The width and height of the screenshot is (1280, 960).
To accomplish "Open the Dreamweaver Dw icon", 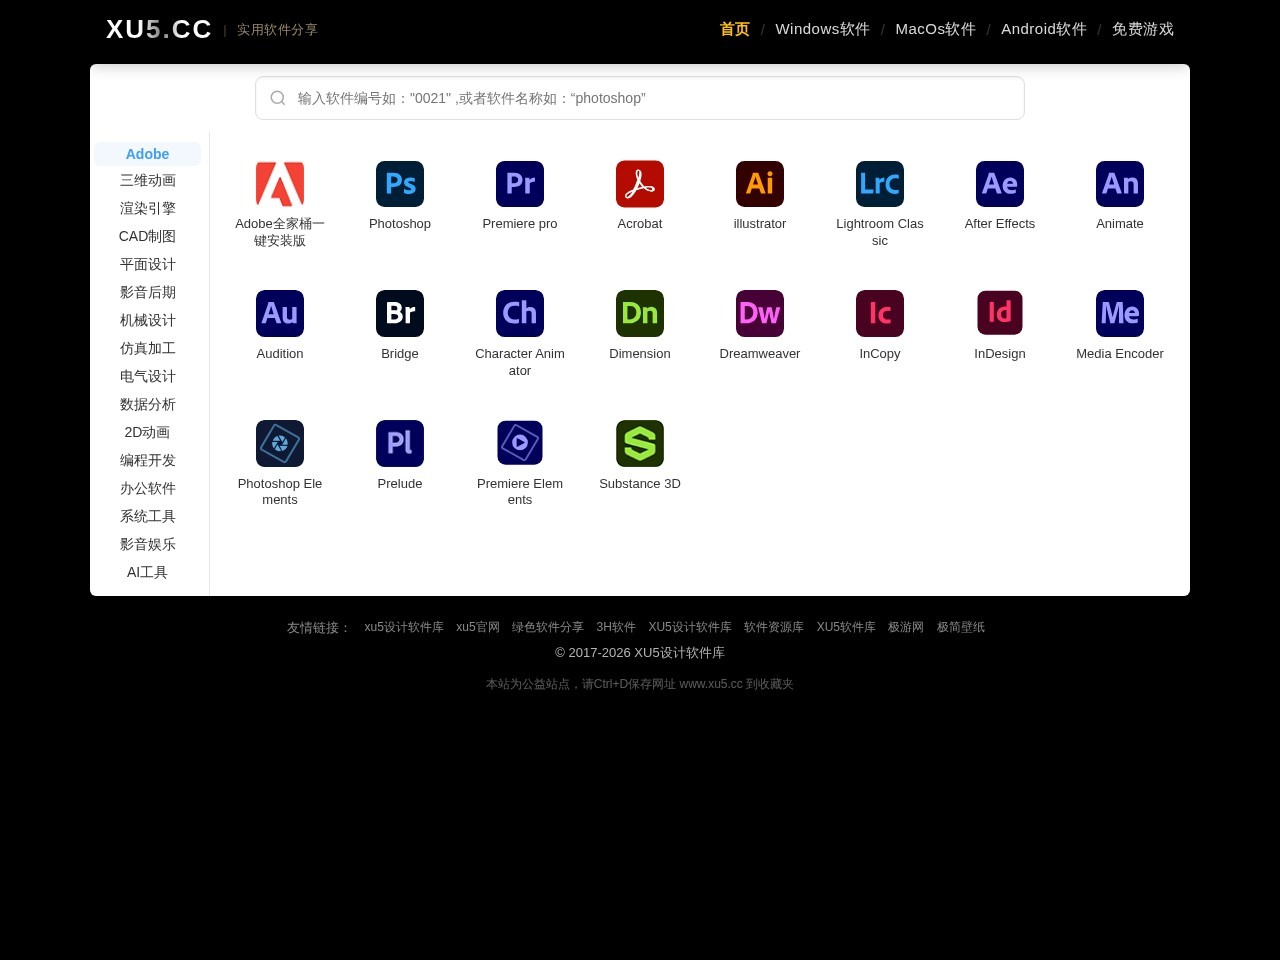I will pyautogui.click(x=760, y=314).
